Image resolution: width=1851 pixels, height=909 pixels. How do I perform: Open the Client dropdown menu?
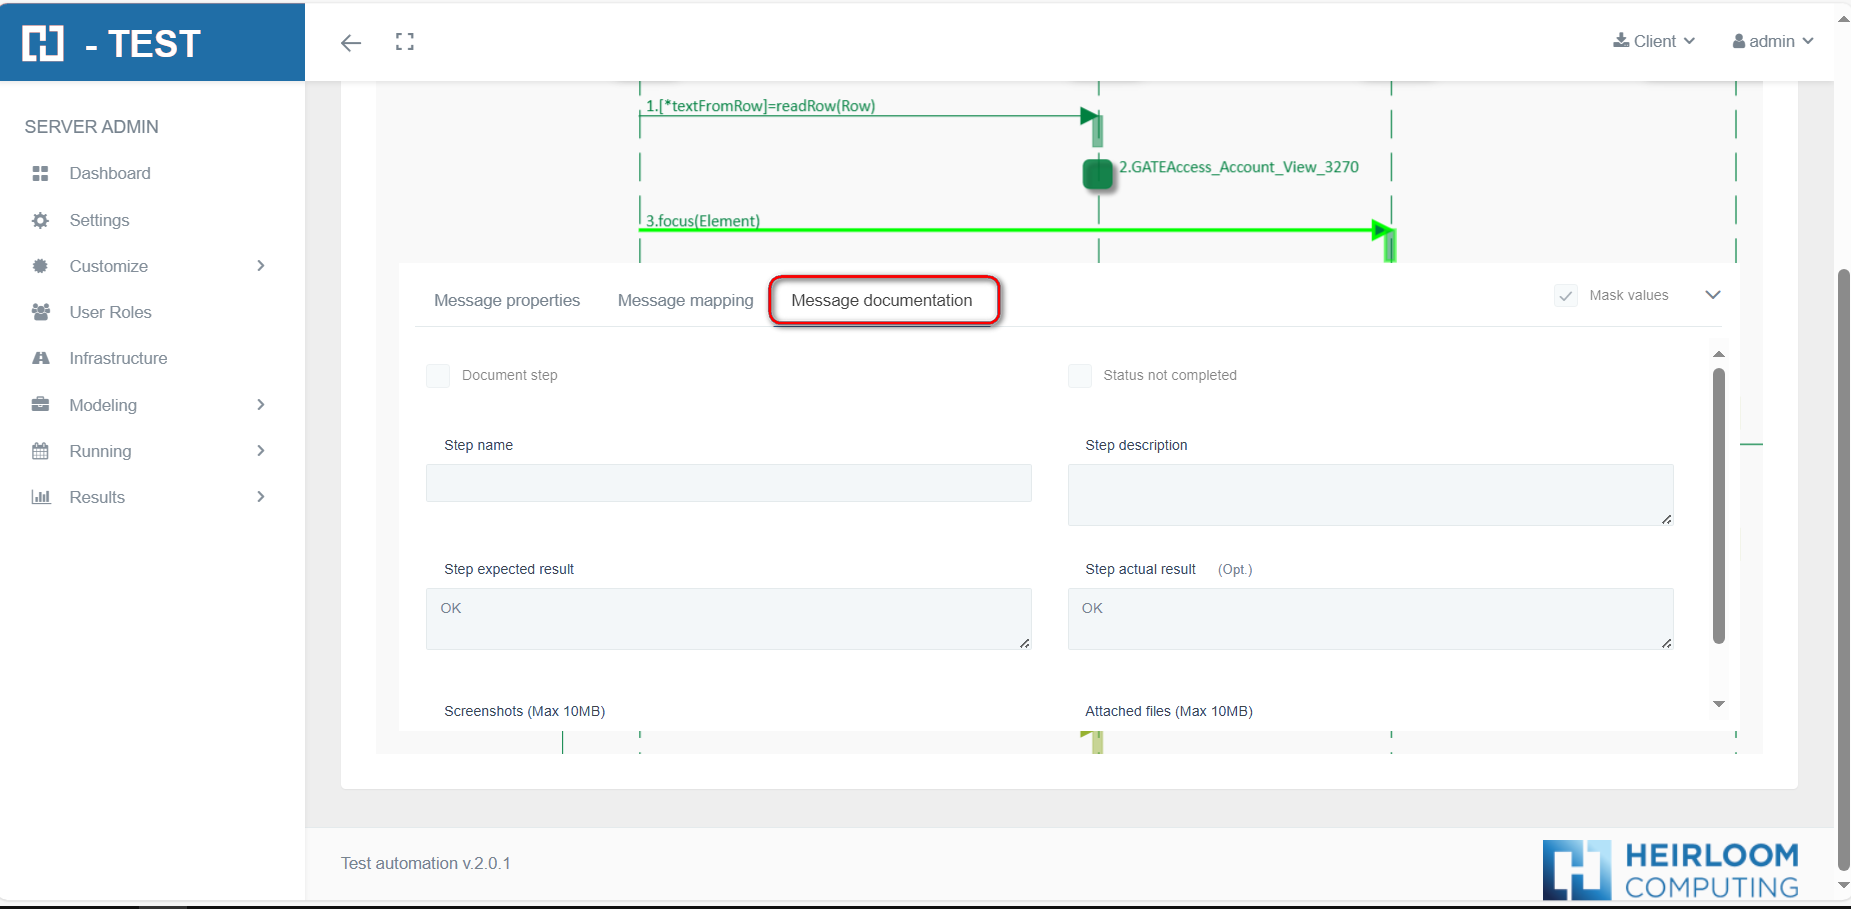coord(1654,41)
